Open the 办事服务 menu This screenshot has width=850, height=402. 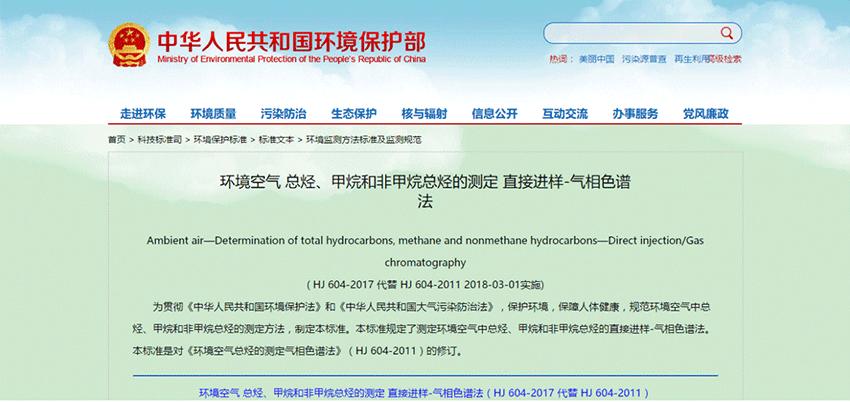(x=635, y=114)
